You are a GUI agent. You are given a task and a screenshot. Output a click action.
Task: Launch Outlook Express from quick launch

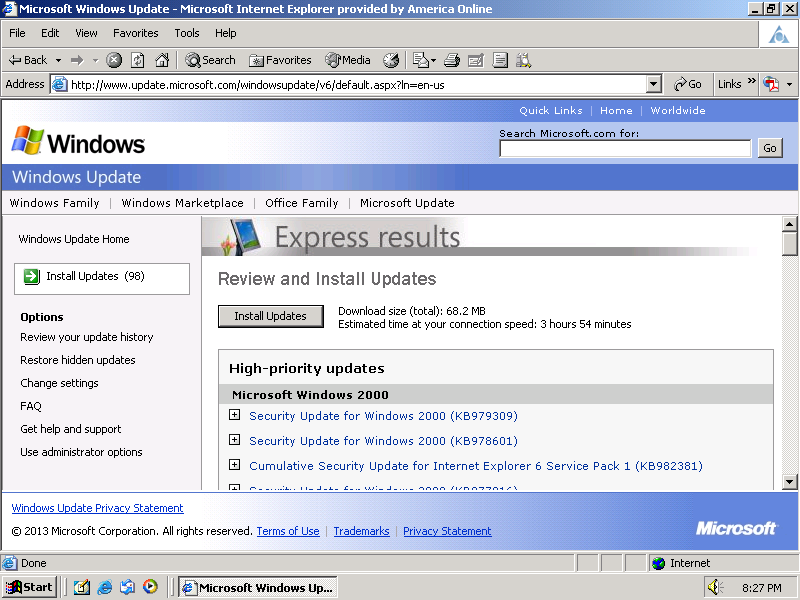(x=128, y=587)
